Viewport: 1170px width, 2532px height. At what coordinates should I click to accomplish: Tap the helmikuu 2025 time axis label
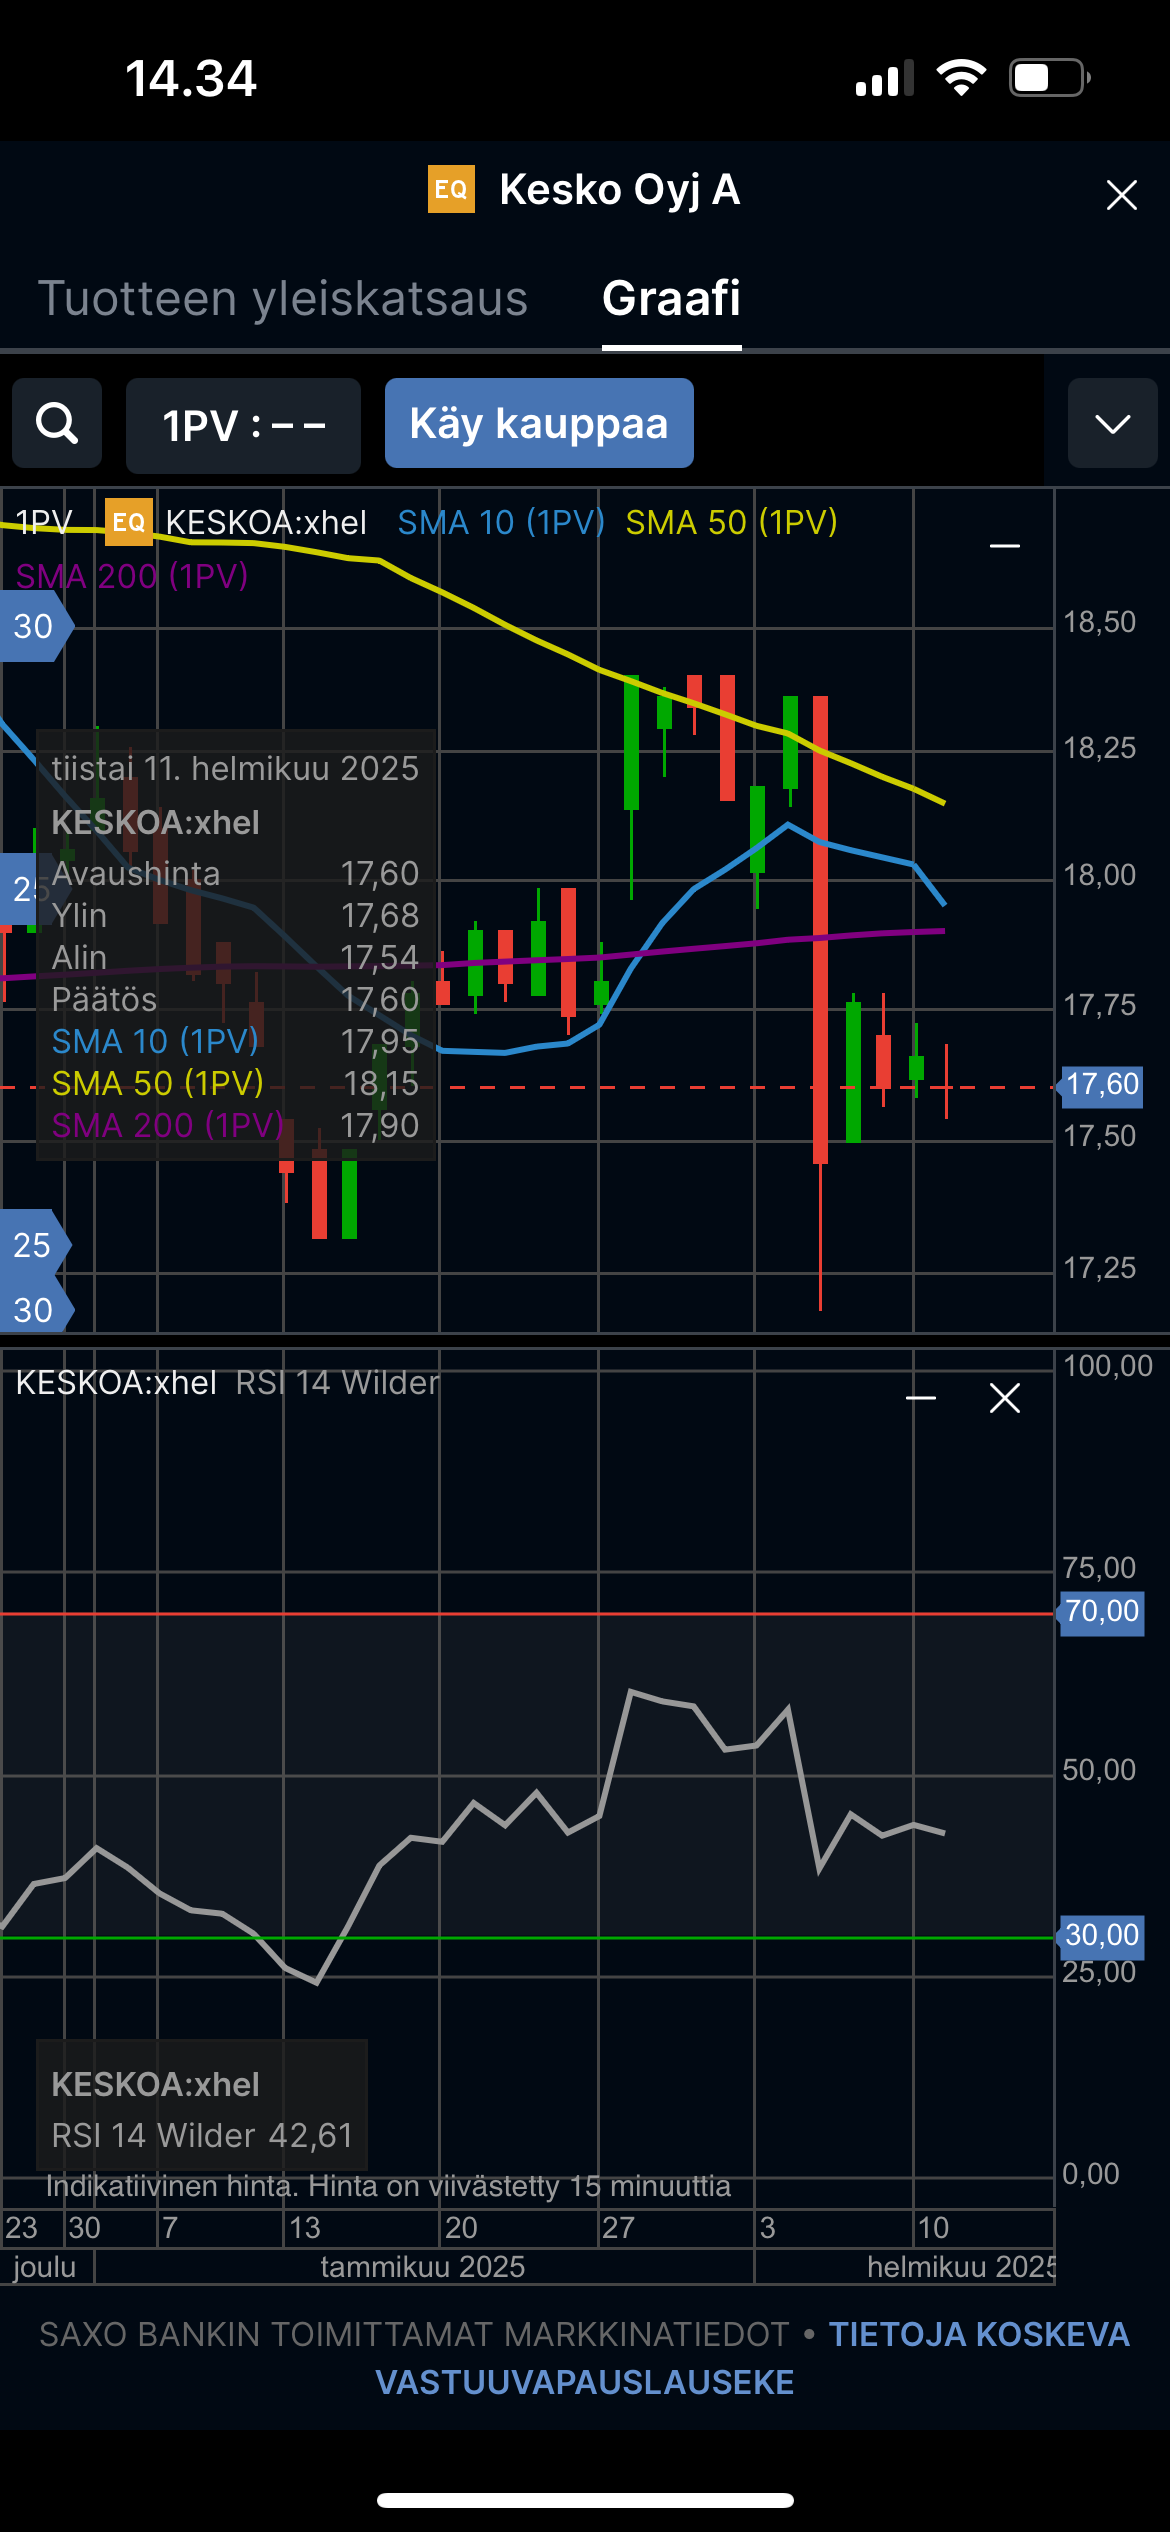click(x=961, y=2267)
